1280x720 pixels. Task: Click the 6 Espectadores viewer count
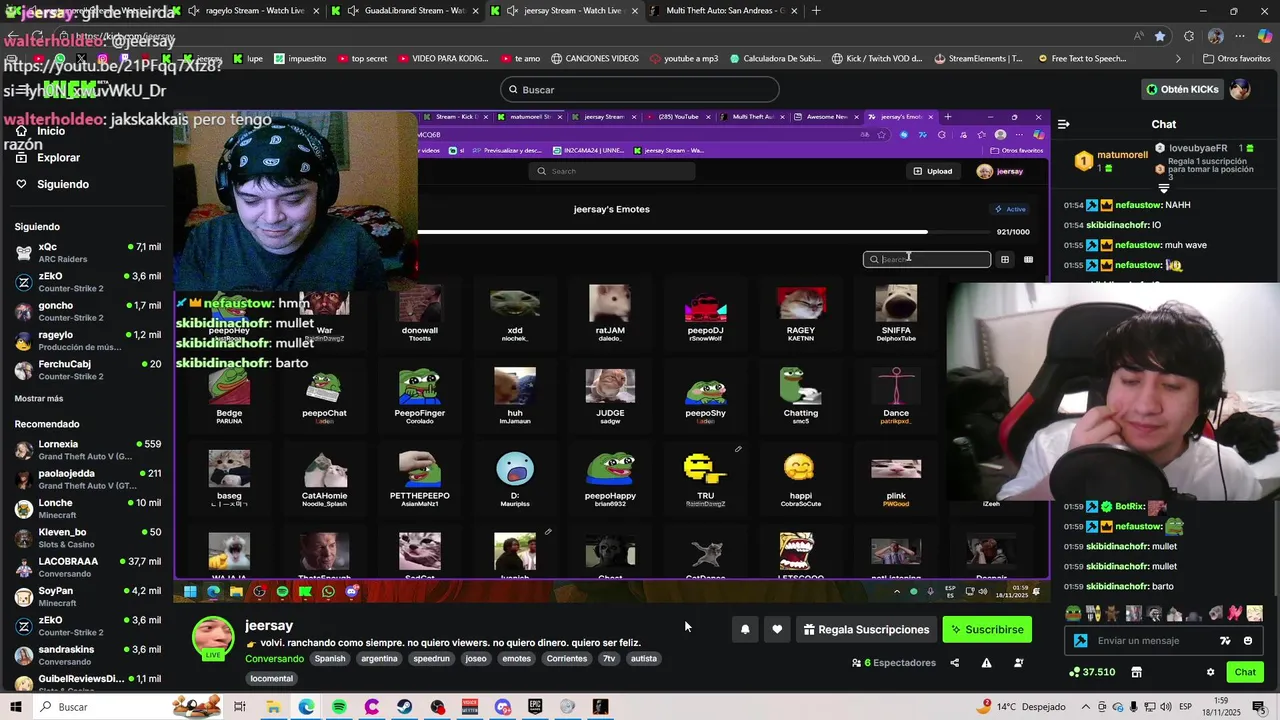[x=894, y=663]
